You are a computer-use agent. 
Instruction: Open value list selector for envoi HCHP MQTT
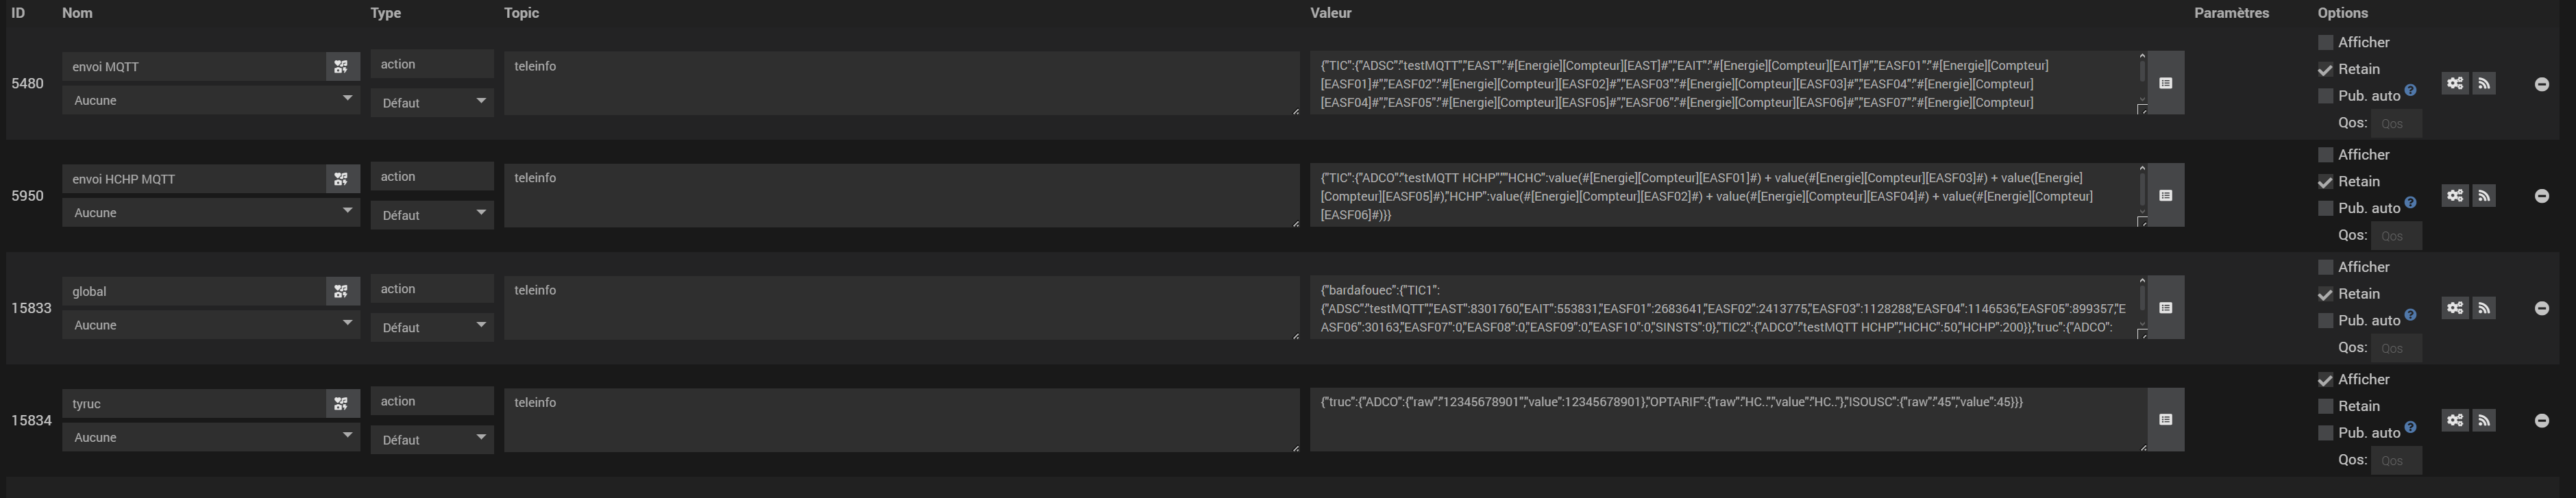tap(2165, 196)
